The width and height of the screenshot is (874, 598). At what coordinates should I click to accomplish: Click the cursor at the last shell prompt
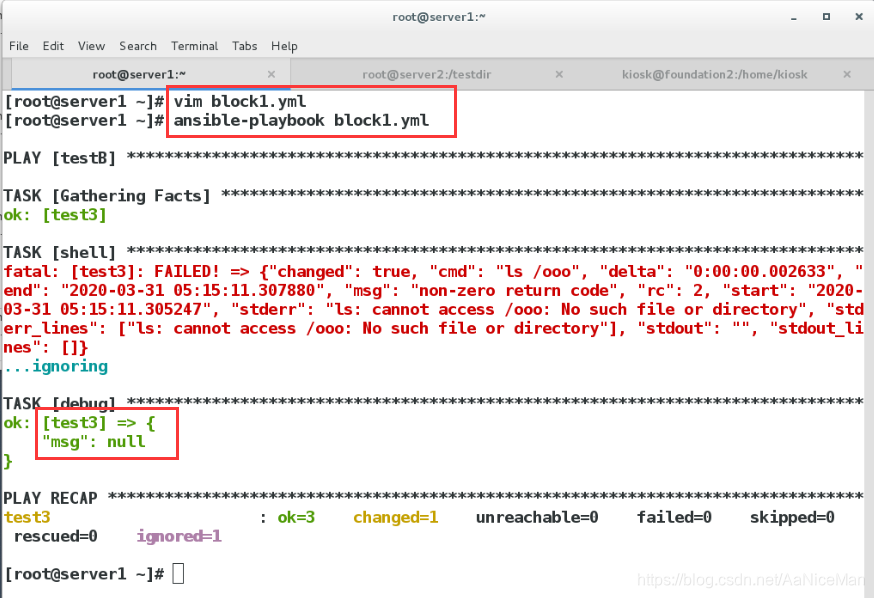point(178,573)
